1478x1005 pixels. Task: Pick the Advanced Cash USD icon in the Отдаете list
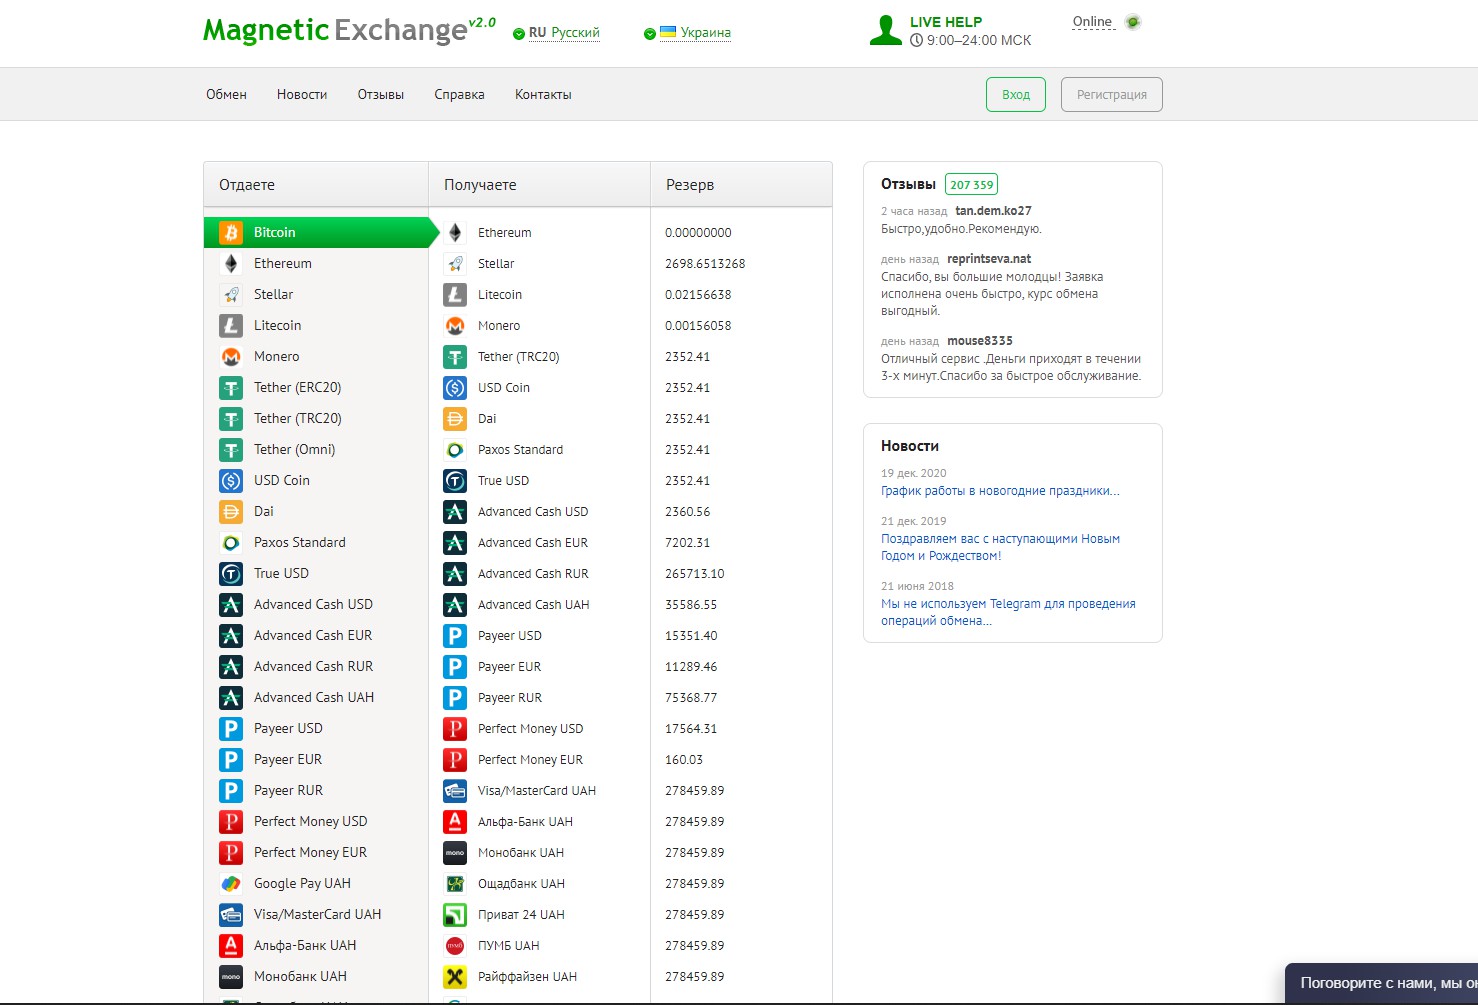(231, 604)
